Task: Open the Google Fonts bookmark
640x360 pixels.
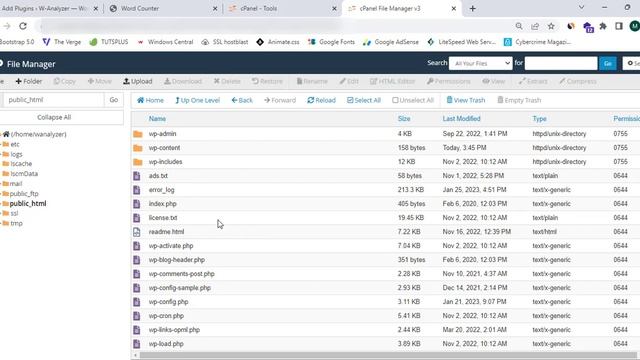Action: click(331, 42)
